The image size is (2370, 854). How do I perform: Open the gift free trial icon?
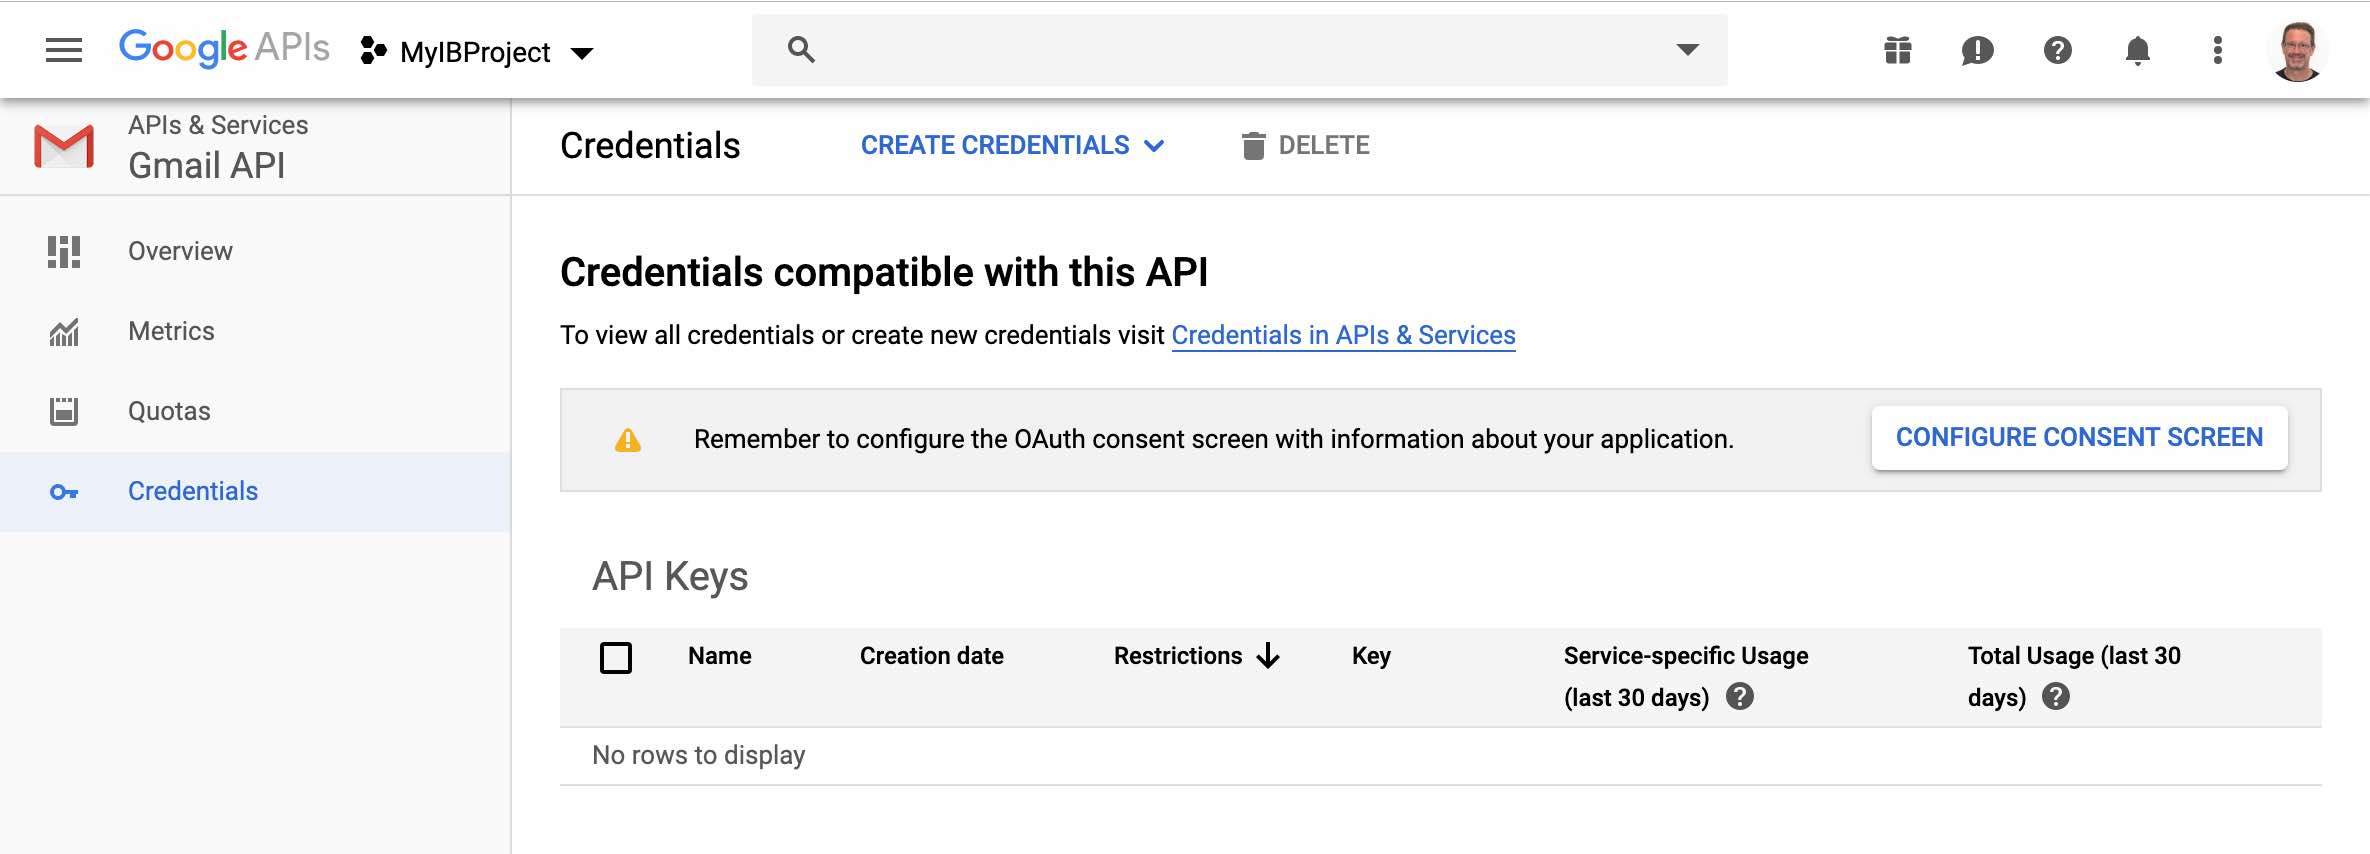(1898, 50)
